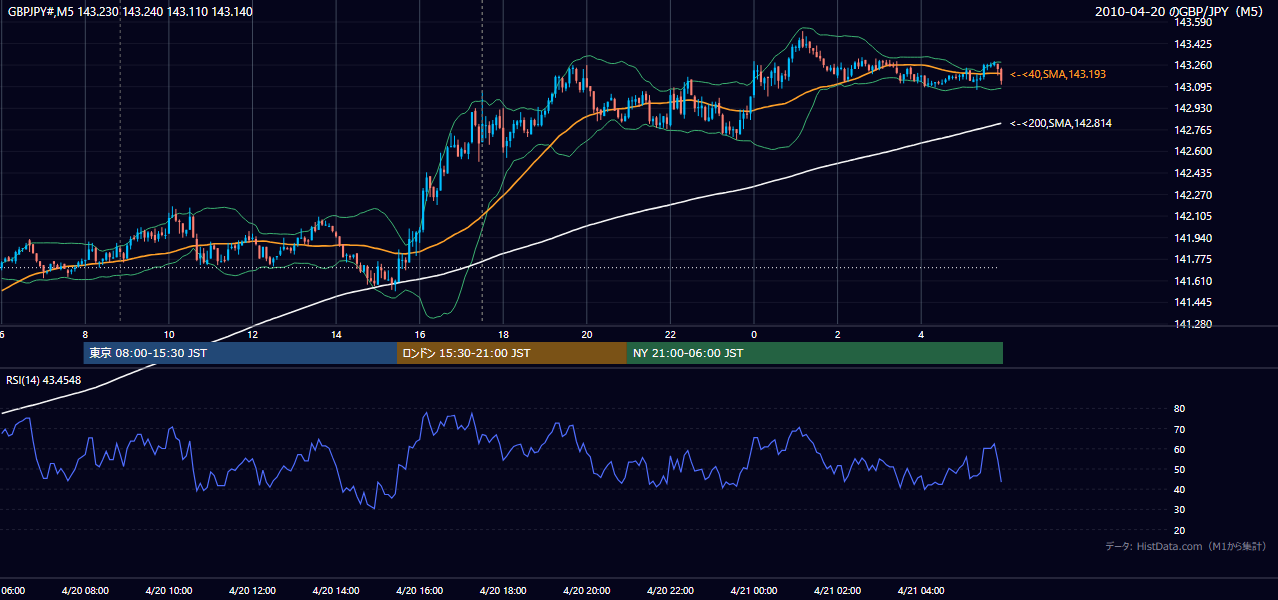Click the bottom date label 4/21 02:00

point(838,590)
